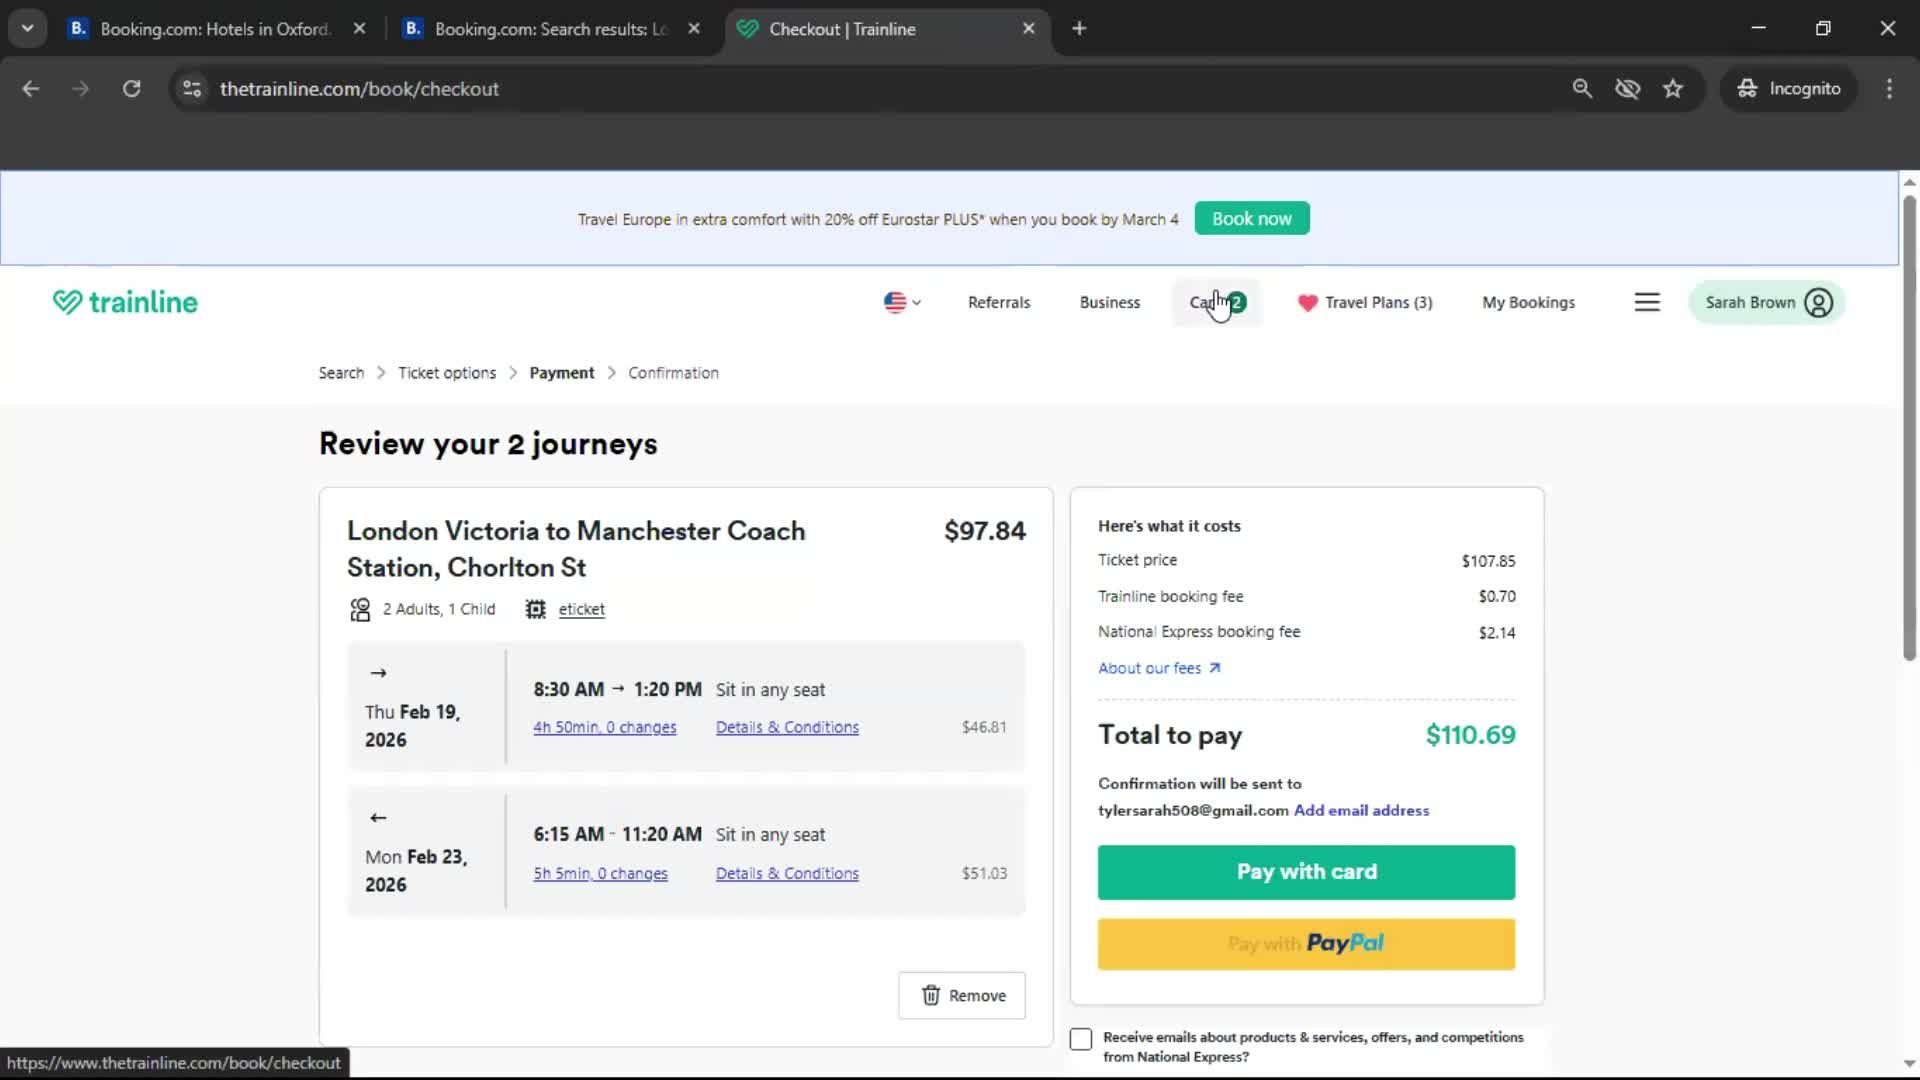Reload the page
The image size is (1920, 1080).
tap(131, 89)
